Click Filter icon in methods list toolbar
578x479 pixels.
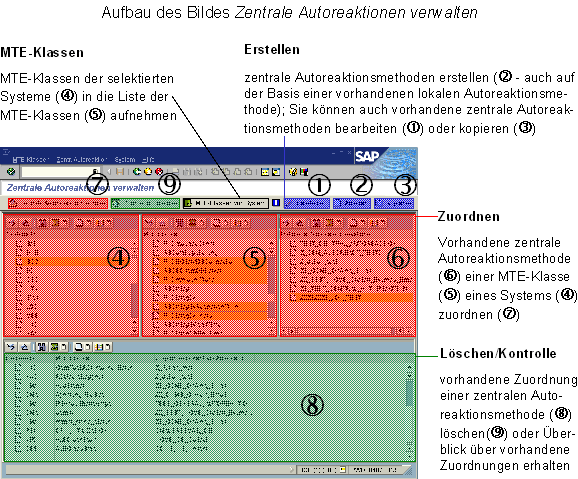(329, 223)
